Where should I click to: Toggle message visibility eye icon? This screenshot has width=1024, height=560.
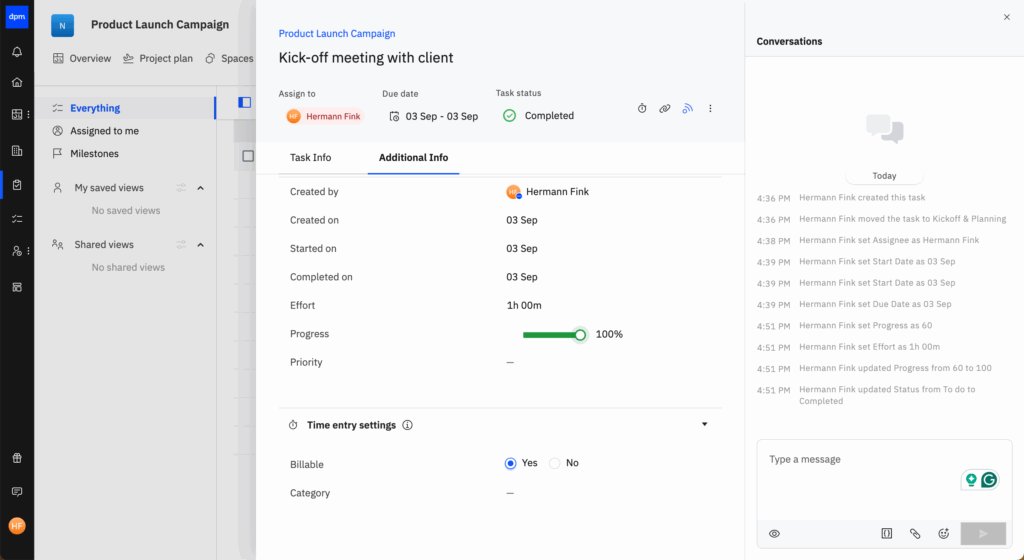[x=775, y=533]
